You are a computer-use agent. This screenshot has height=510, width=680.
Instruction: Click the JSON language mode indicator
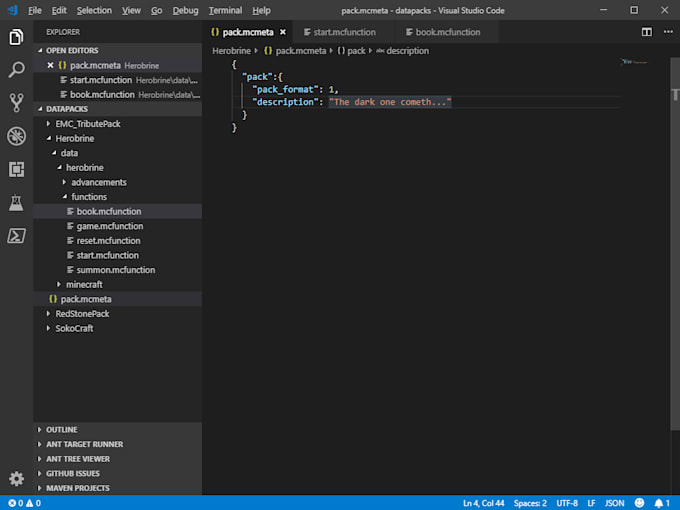click(616, 503)
